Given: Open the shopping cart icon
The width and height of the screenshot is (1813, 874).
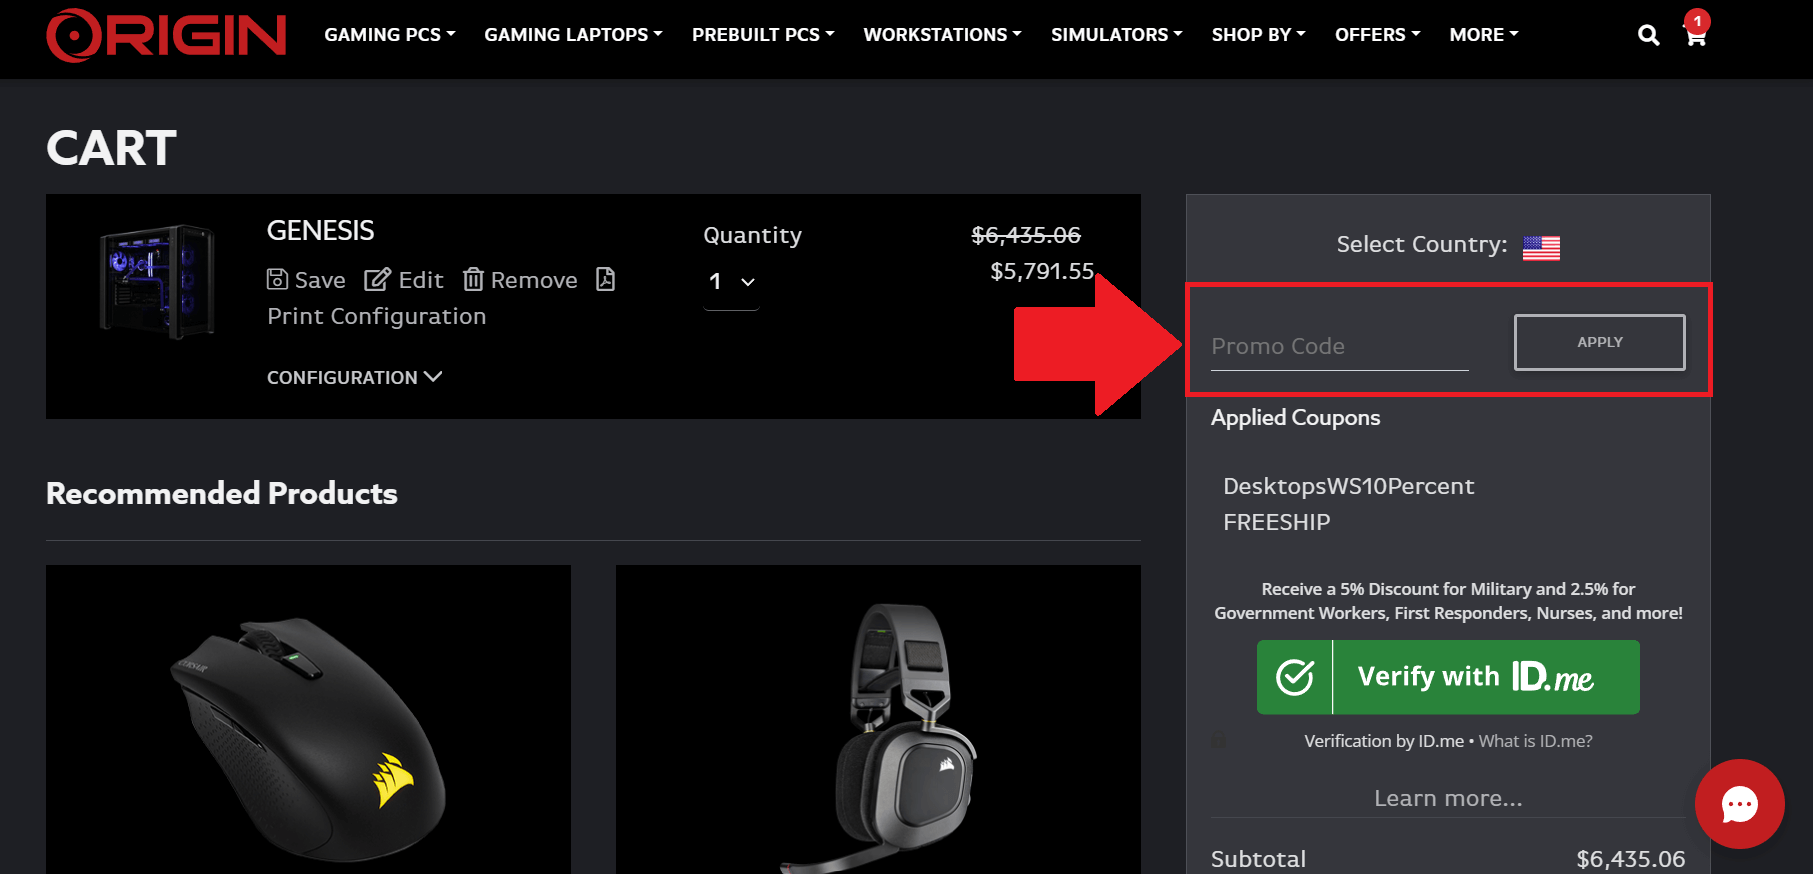Looking at the screenshot, I should click(x=1696, y=36).
